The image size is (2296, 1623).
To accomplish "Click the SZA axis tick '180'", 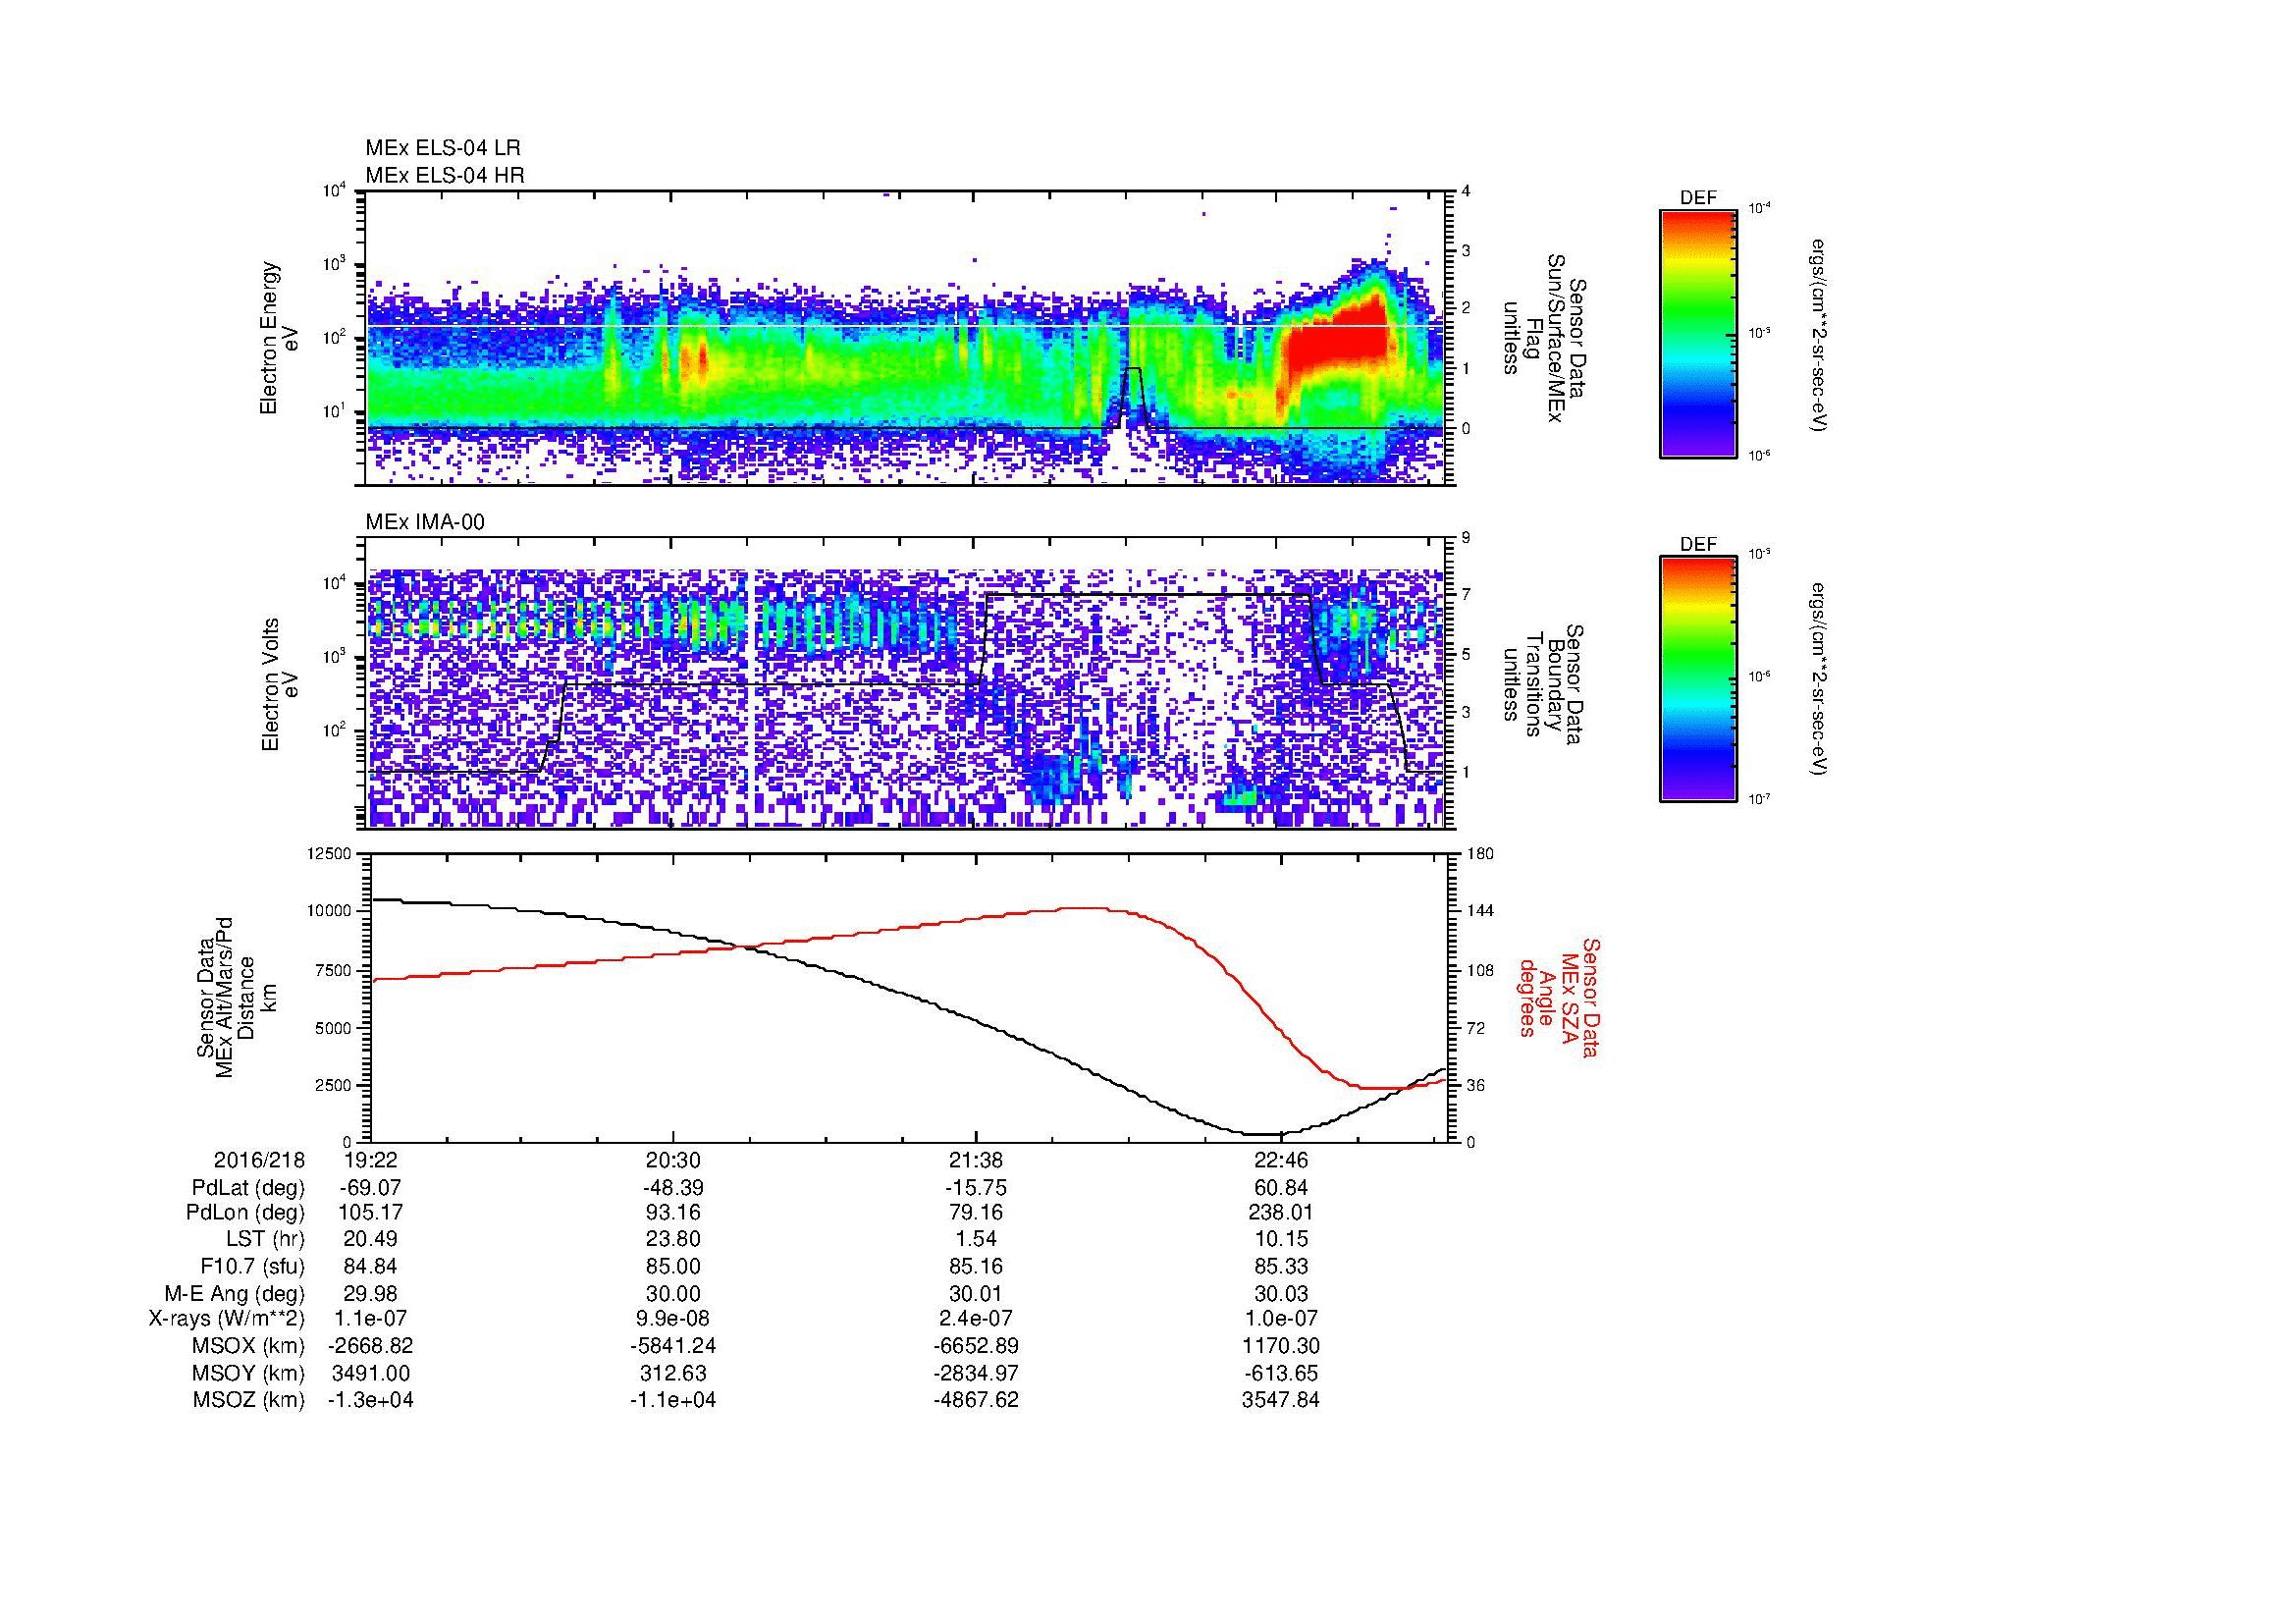I will pos(1479,853).
